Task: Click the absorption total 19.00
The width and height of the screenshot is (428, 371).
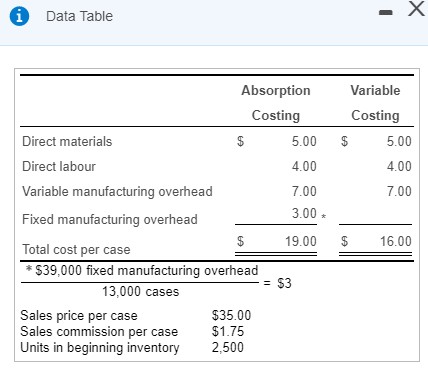Action: point(301,241)
